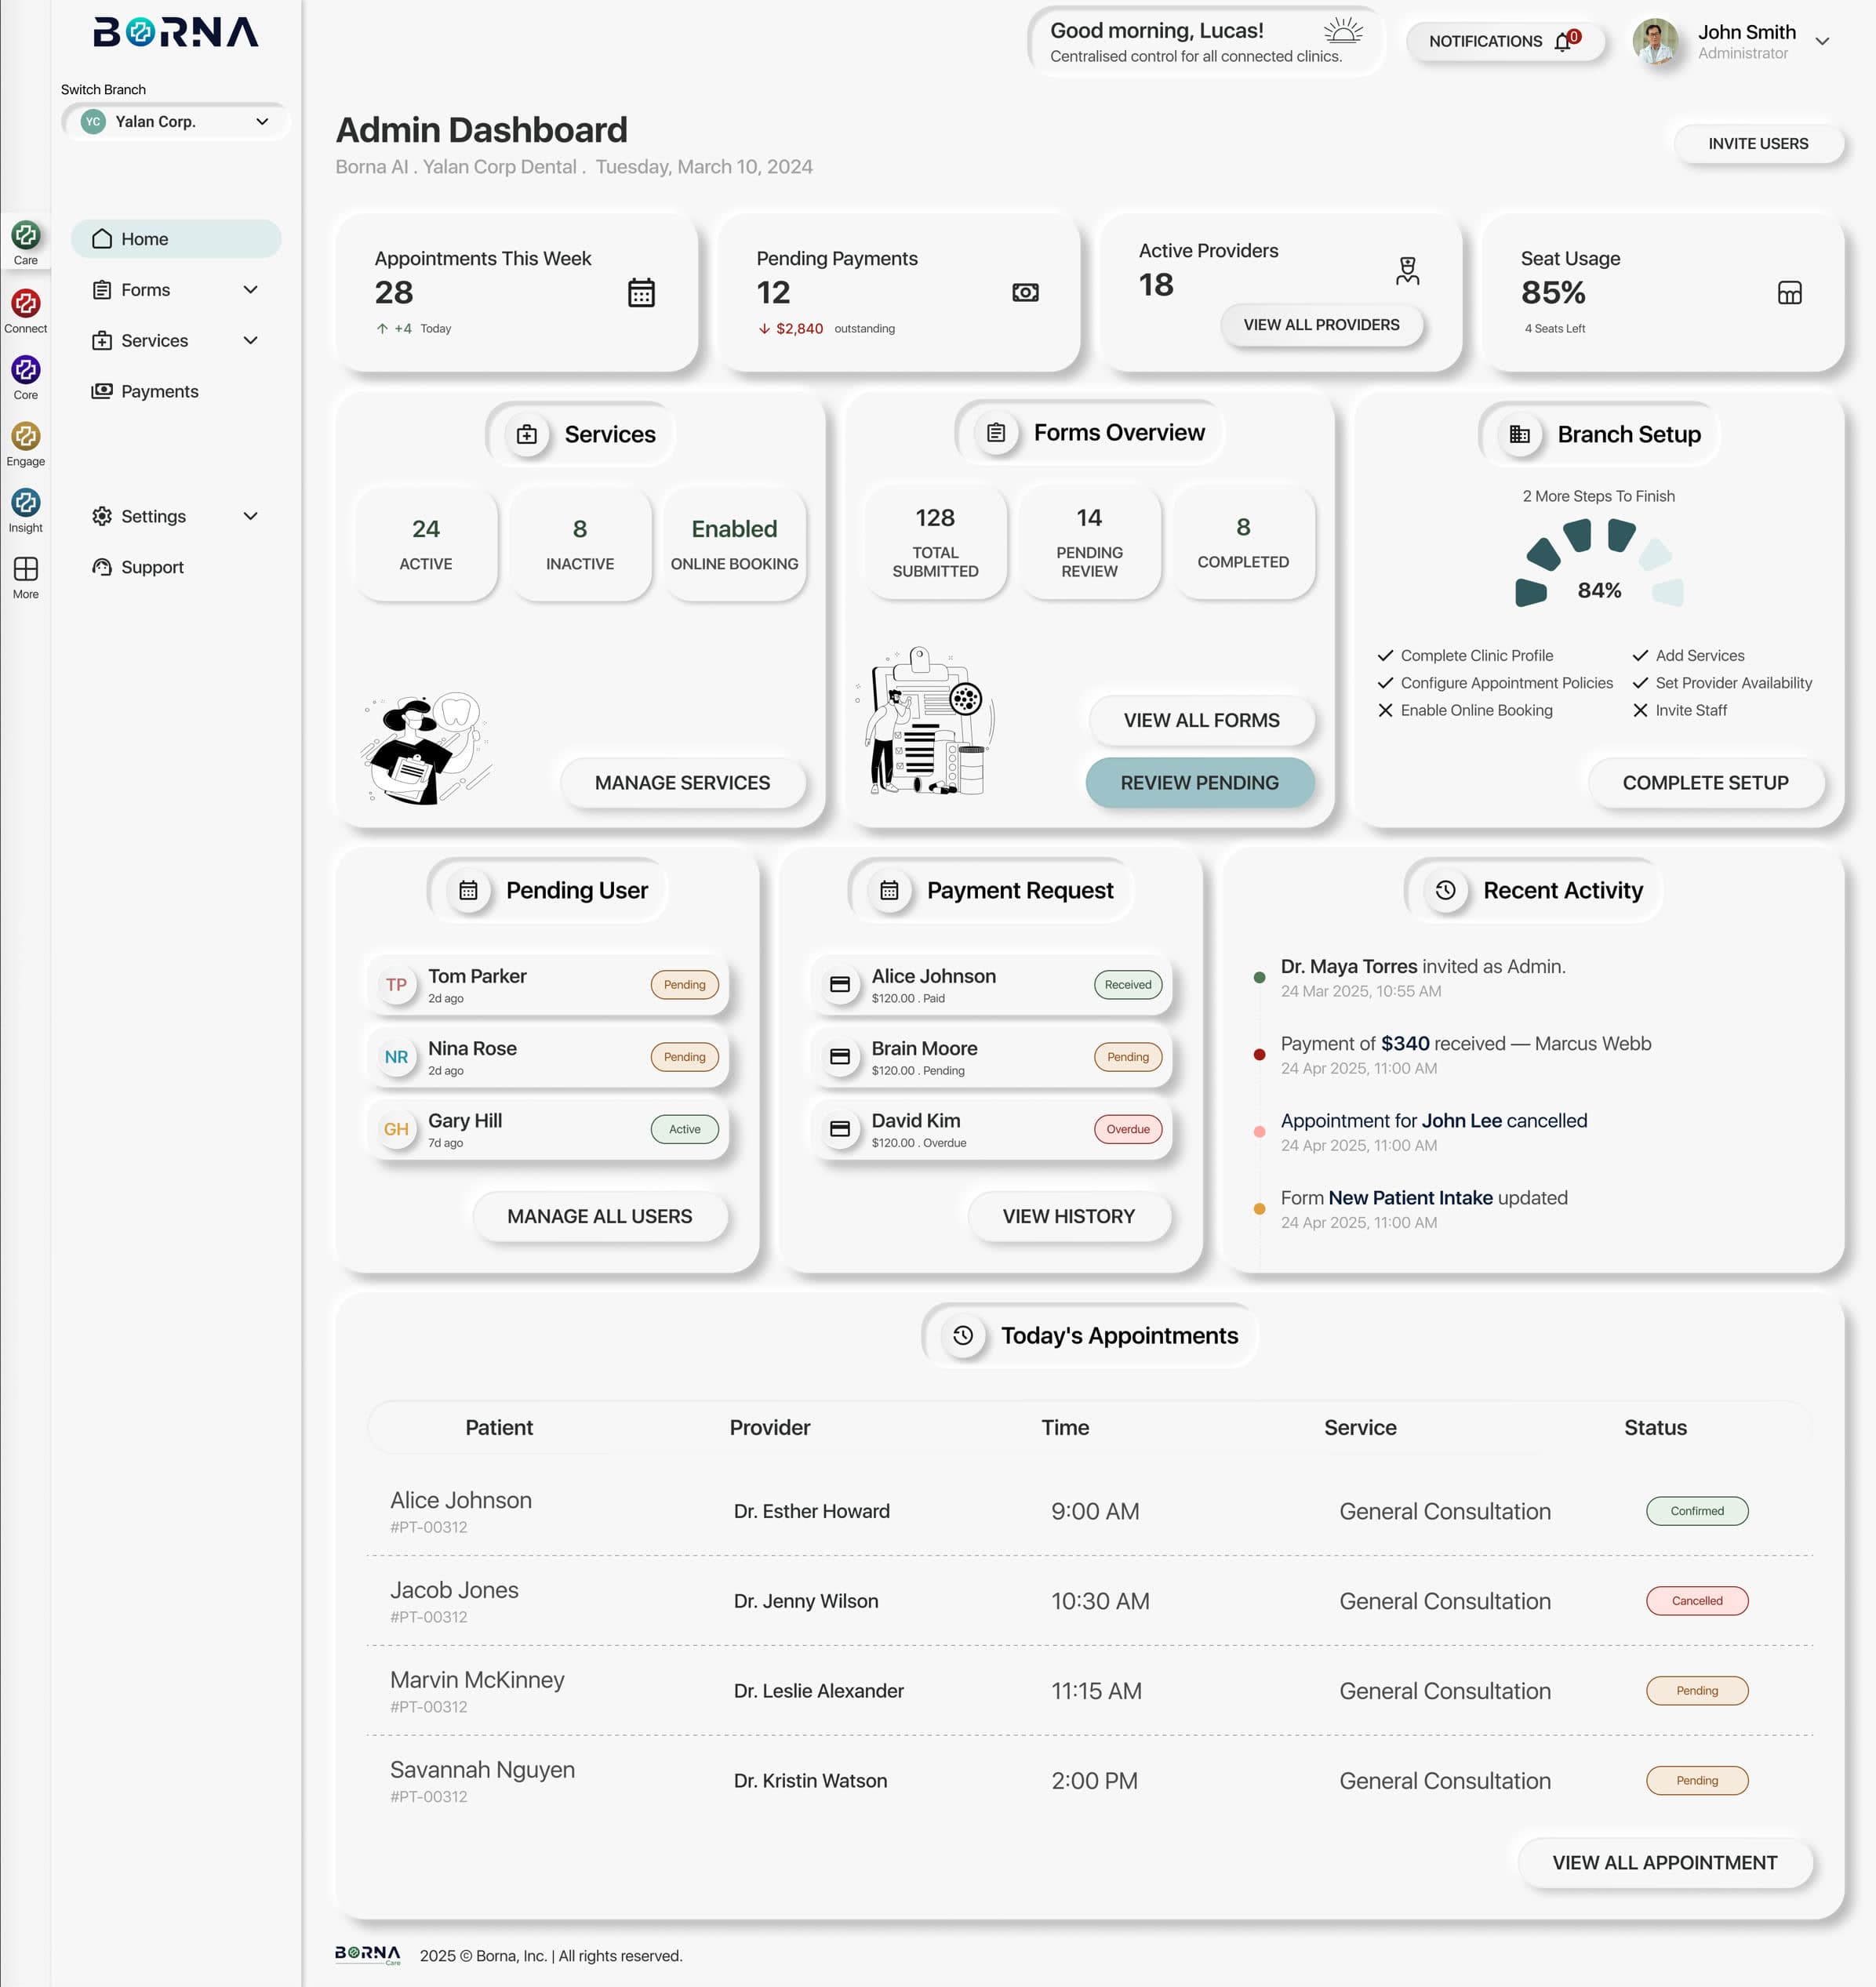Toggle the Enable Online Booking step
Image resolution: width=1876 pixels, height=1987 pixels.
tap(1465, 710)
